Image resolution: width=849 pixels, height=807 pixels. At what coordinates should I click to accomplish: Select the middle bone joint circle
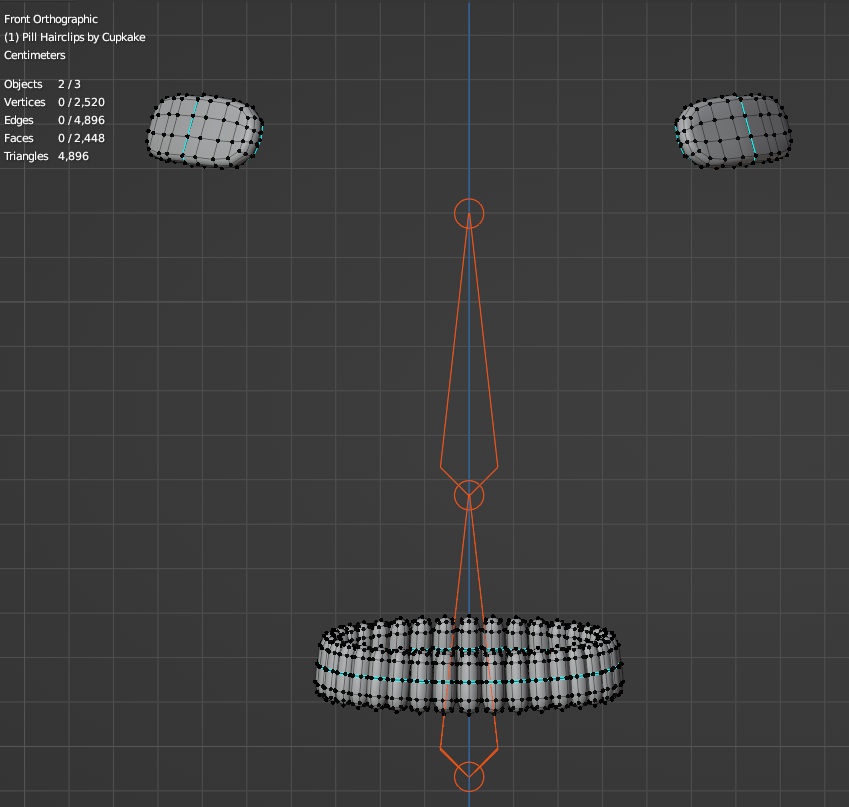click(x=469, y=495)
